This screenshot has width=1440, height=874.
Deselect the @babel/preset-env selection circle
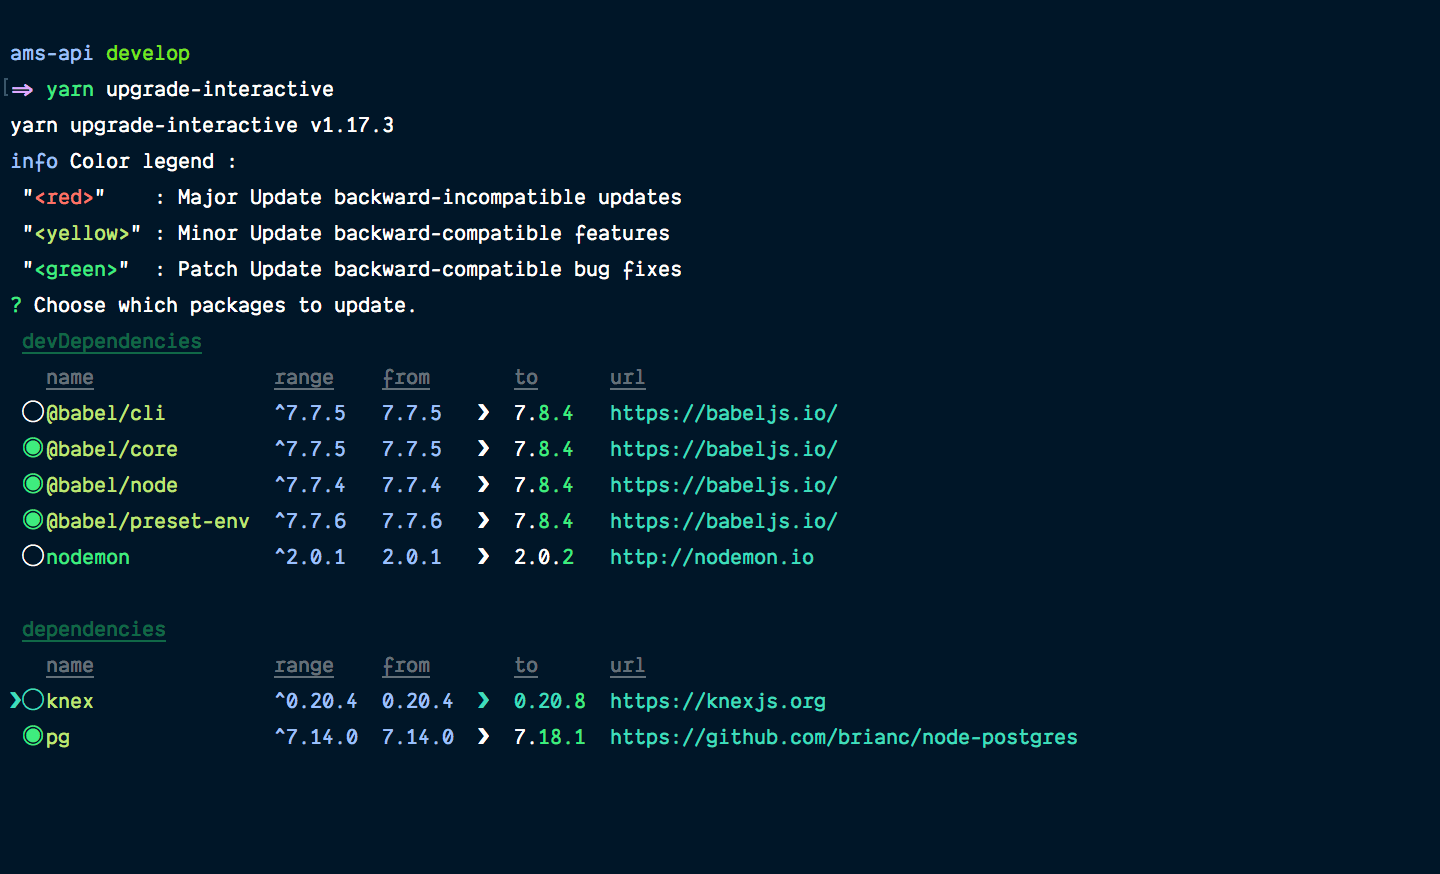(33, 520)
